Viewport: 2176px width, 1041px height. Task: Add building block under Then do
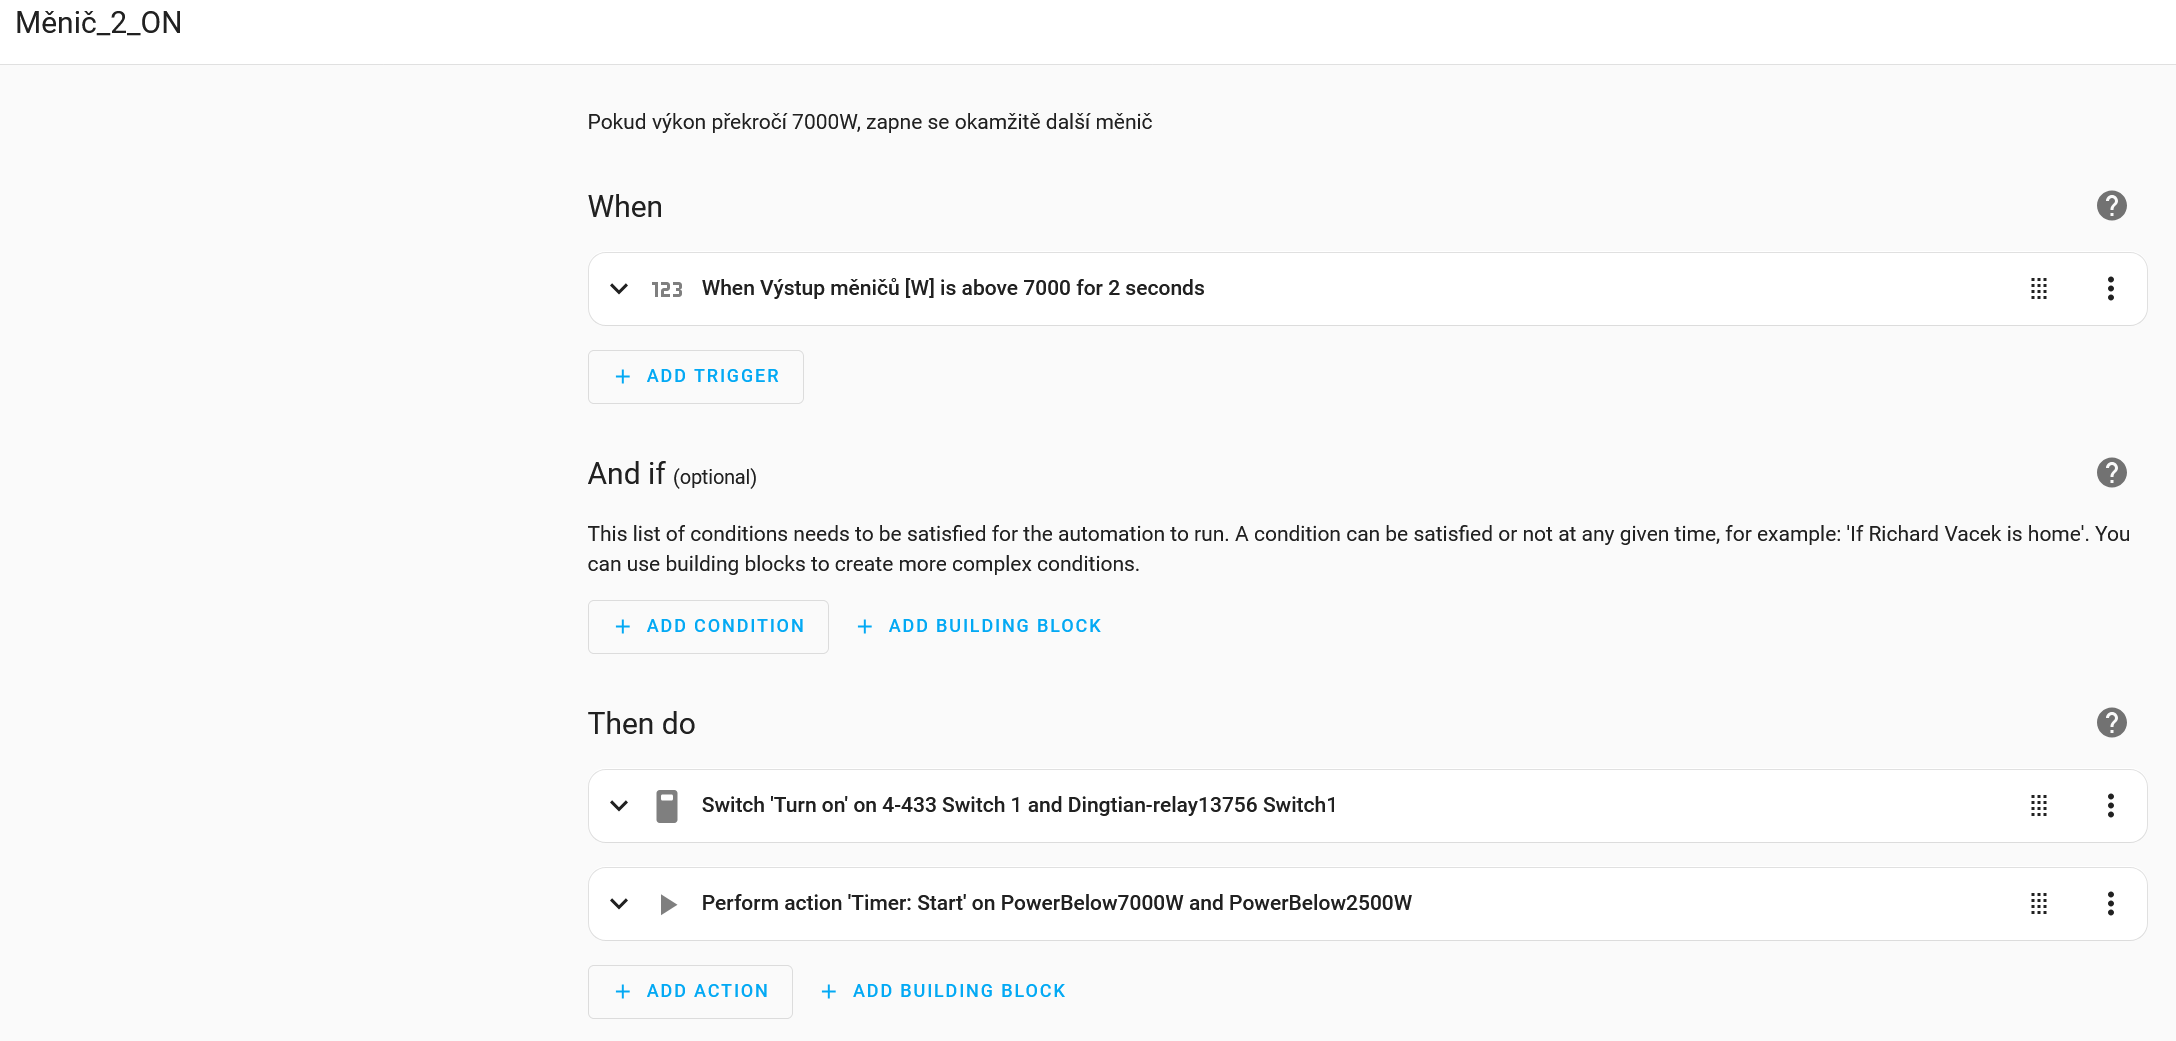tap(943, 992)
